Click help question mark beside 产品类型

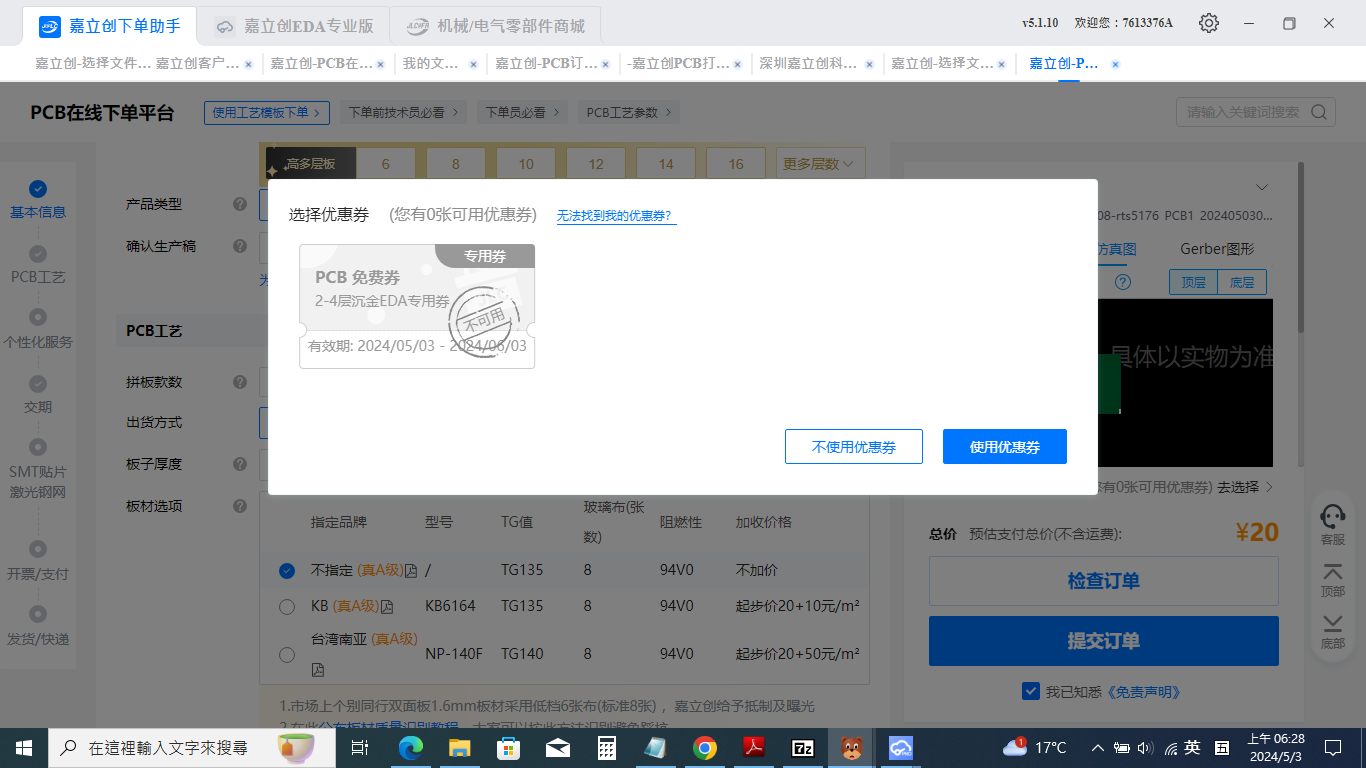(240, 204)
